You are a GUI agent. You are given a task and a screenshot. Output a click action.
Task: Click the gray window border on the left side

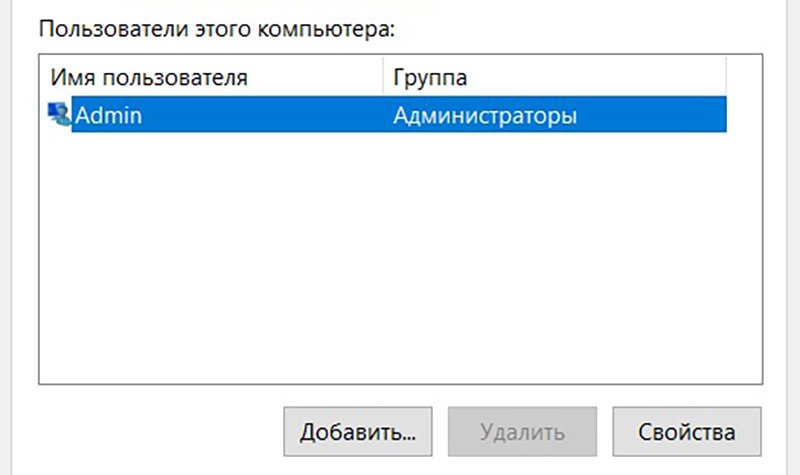tap(5, 237)
